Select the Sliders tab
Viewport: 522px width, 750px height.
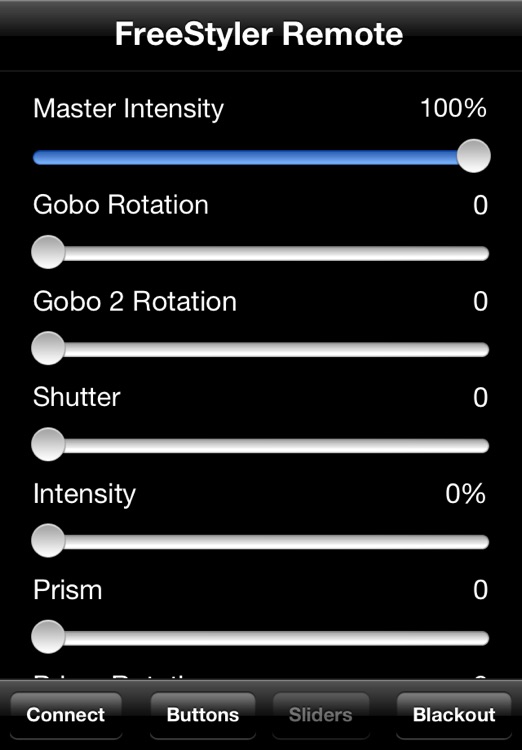tap(321, 715)
